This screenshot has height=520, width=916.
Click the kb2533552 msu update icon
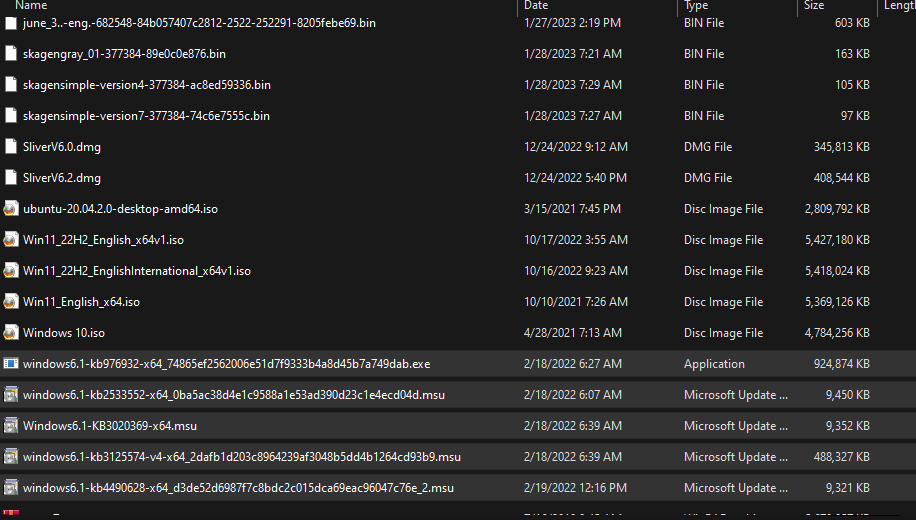(11, 394)
